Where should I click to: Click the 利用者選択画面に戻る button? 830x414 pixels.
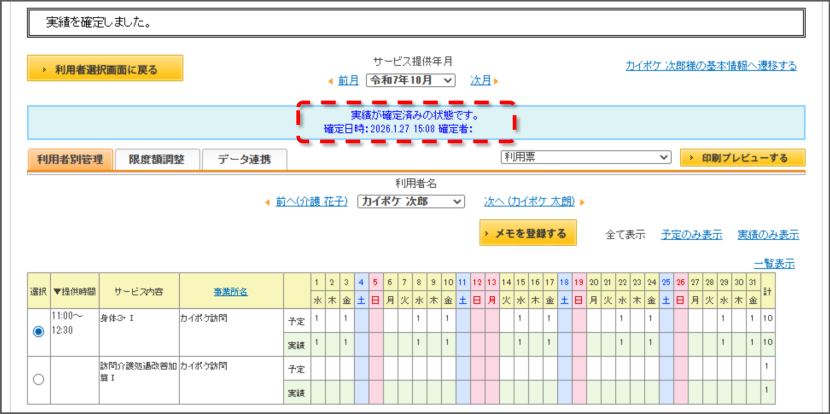(105, 68)
